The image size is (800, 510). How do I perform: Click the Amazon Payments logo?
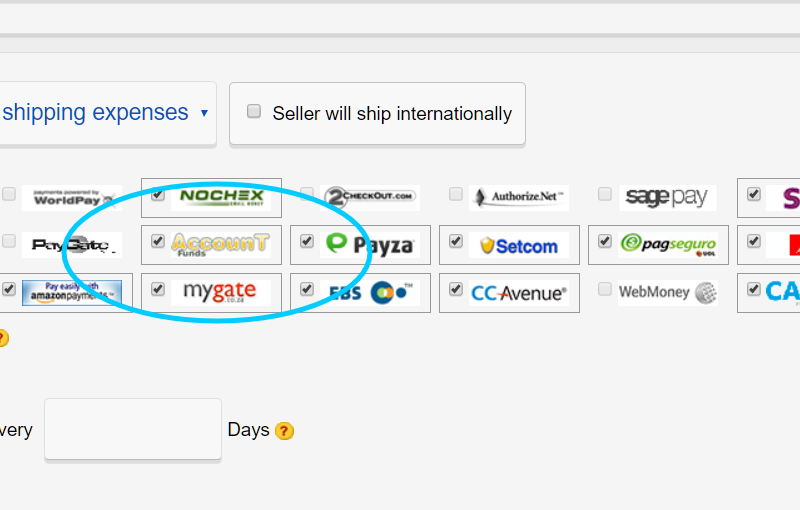pos(72,293)
